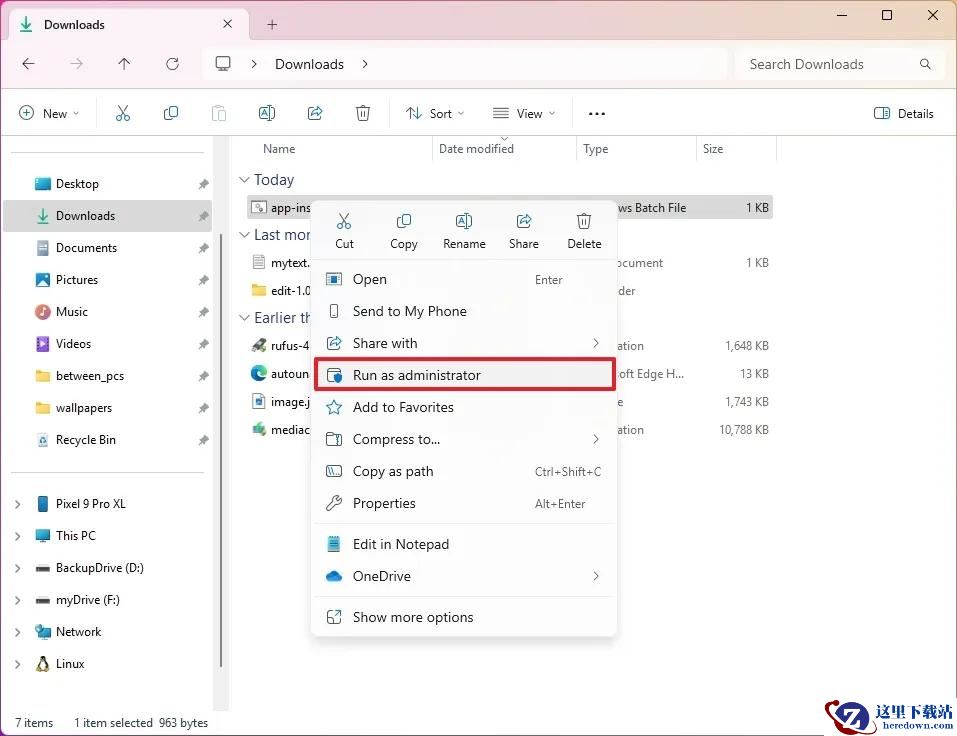The height and width of the screenshot is (736, 957).
Task: Expand myDrive (F:) node
Action: pos(18,600)
